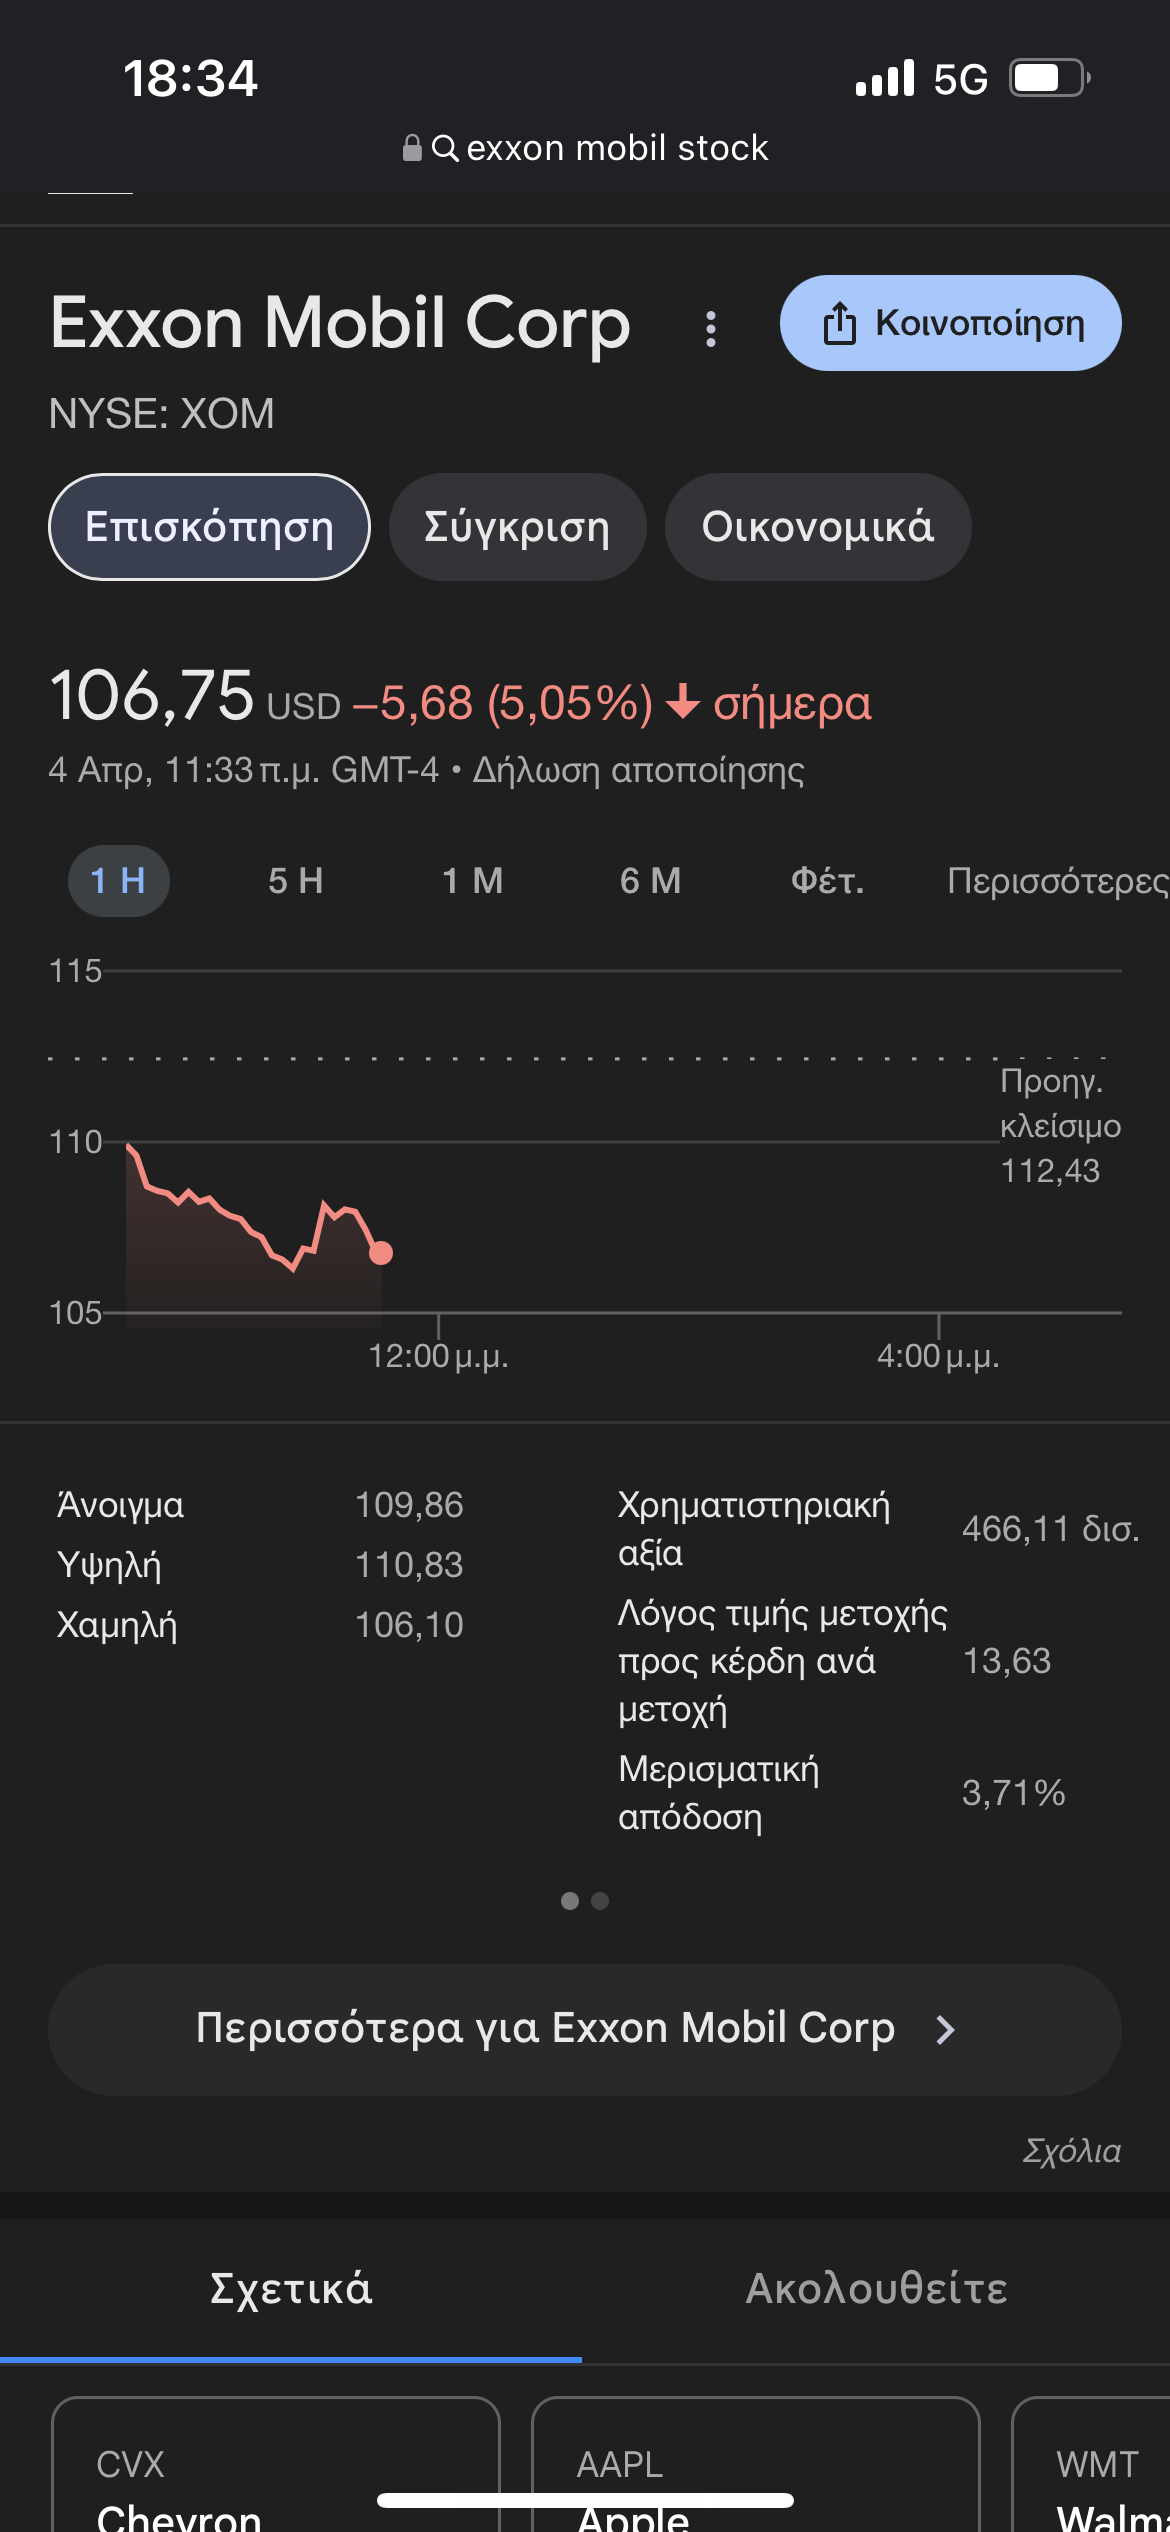This screenshot has width=1170, height=2532.
Task: Tap the red down arrow price indicator
Action: 683,702
